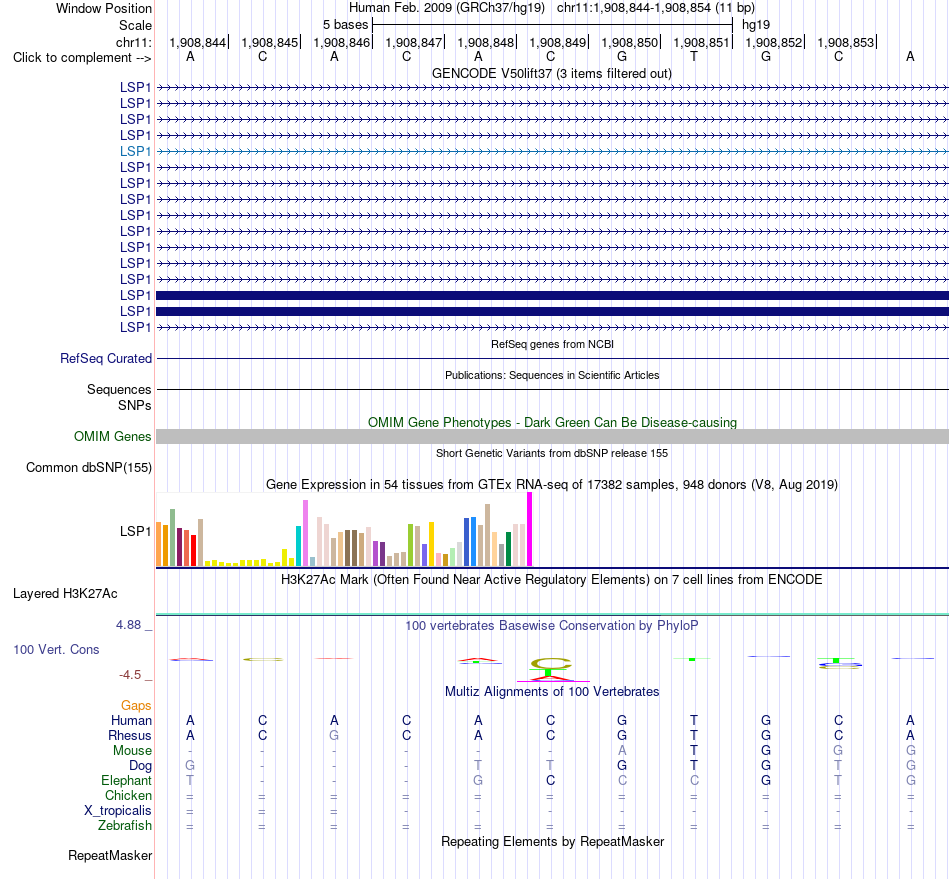This screenshot has height=879, width=950.
Task: Click the faded A in the Mouse row
Action: pyautogui.click(x=622, y=751)
